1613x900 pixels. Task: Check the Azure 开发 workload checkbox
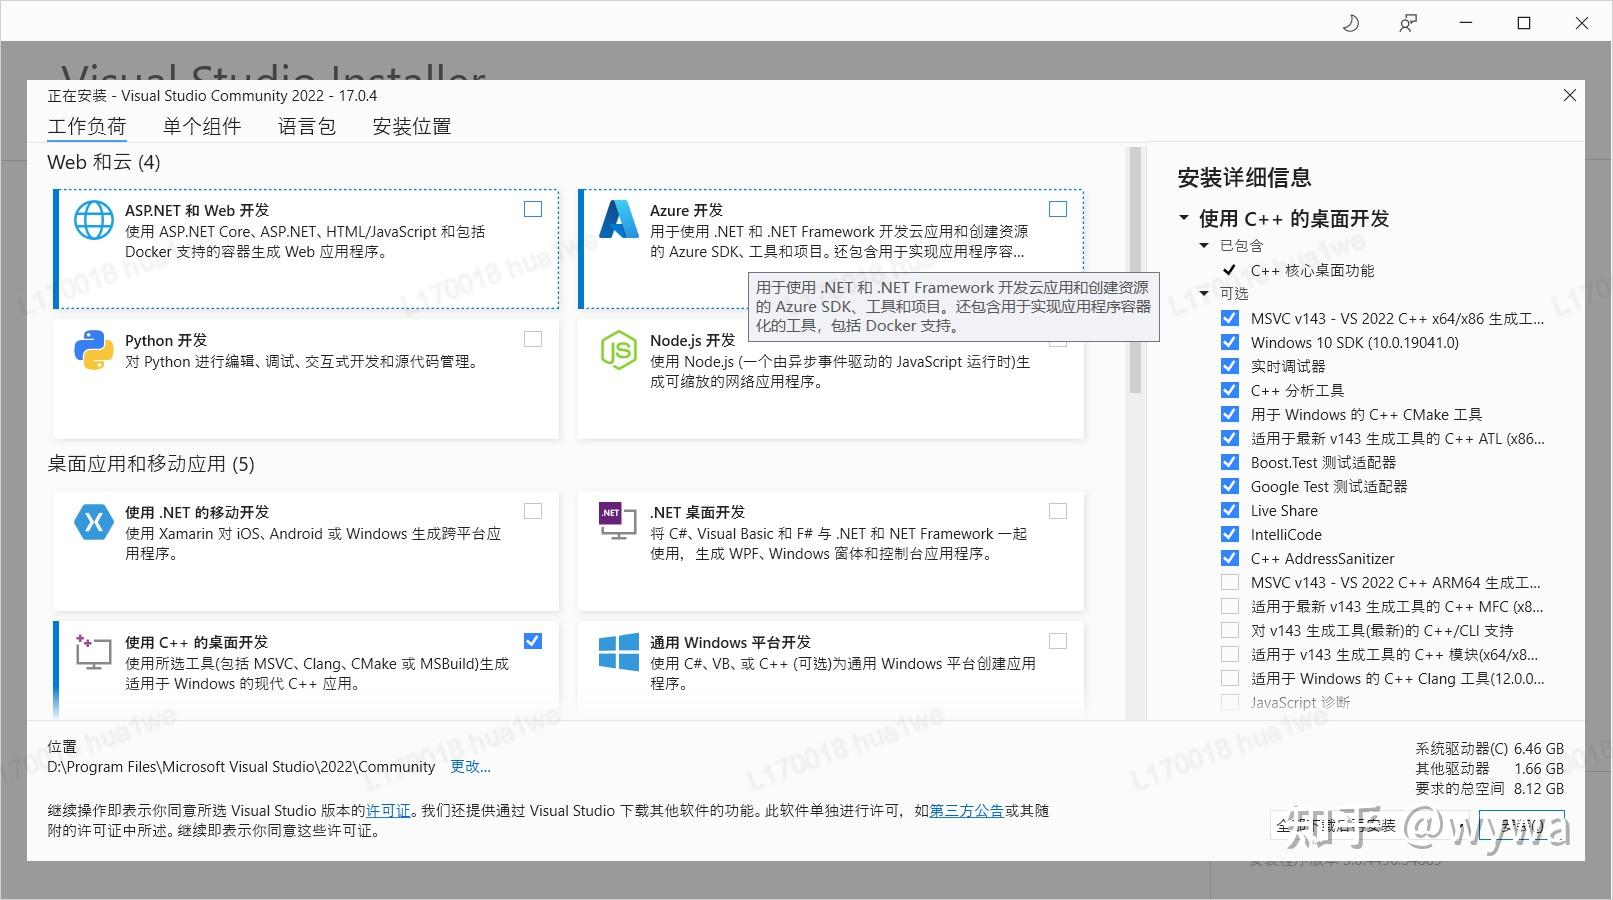(x=1058, y=209)
